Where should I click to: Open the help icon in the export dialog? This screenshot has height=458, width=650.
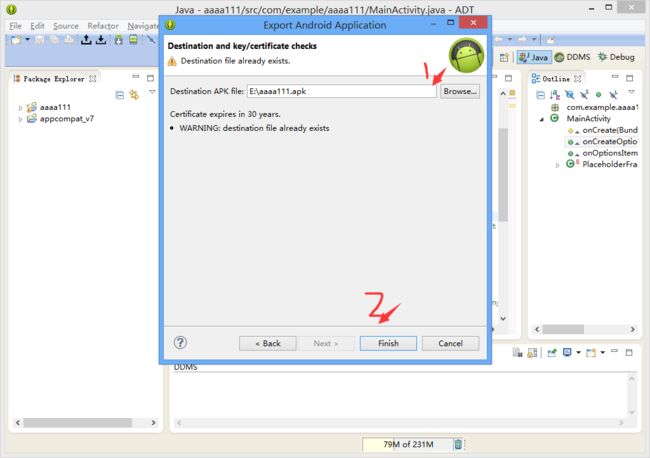(181, 342)
